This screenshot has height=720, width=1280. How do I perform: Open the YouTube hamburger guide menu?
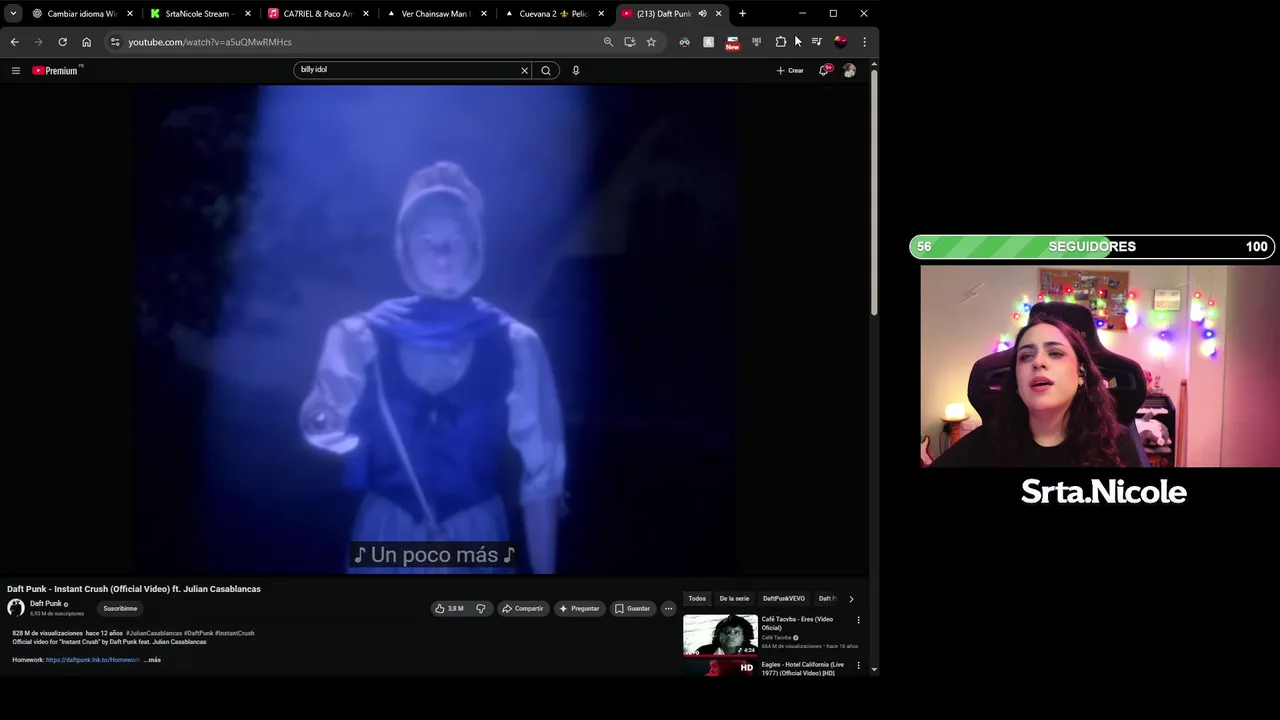point(15,70)
